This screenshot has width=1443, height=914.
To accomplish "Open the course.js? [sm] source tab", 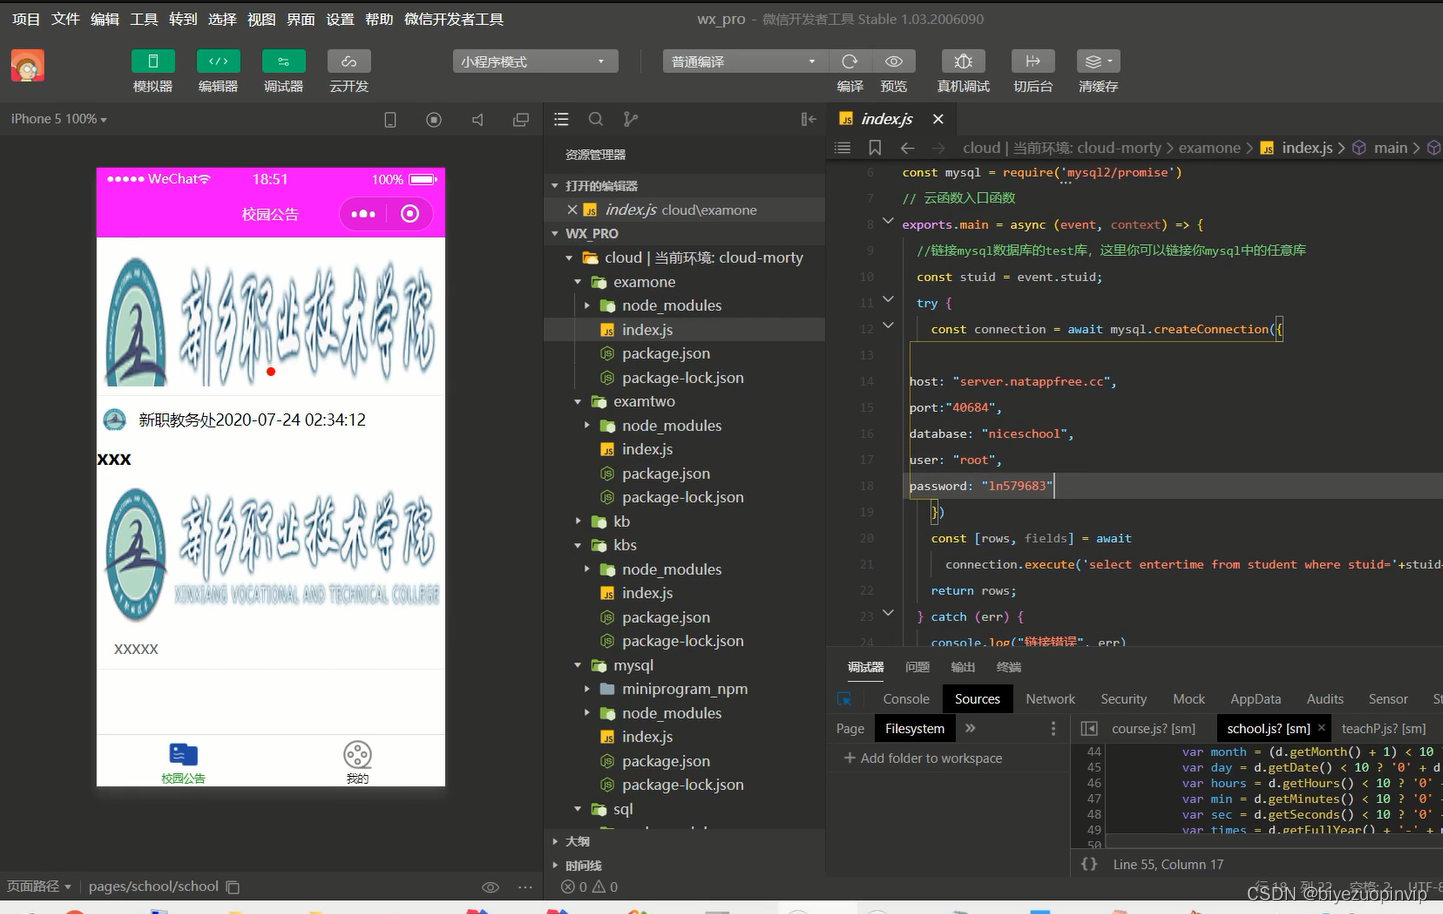I will (1153, 729).
